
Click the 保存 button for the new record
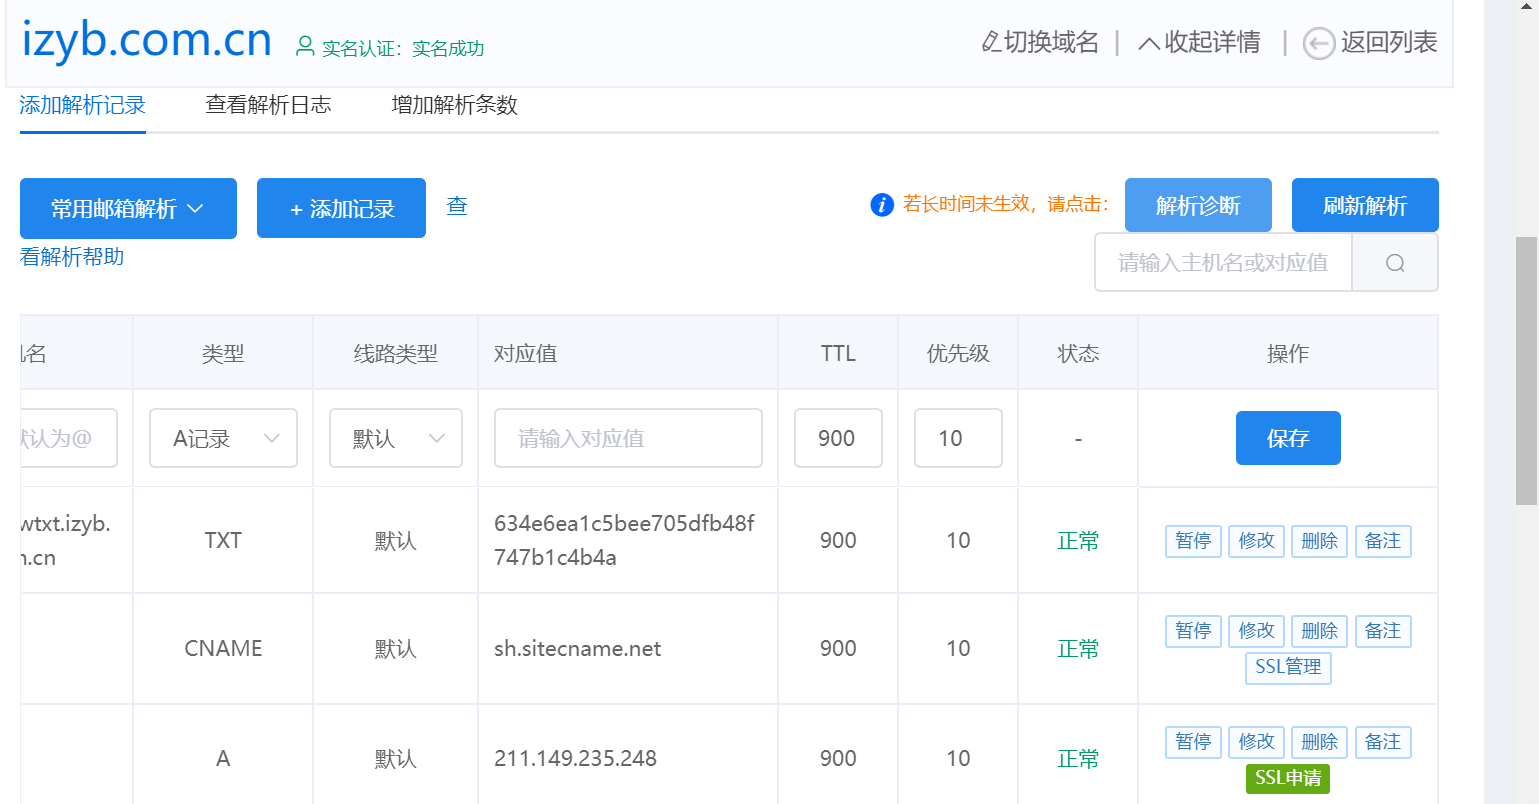[1288, 438]
